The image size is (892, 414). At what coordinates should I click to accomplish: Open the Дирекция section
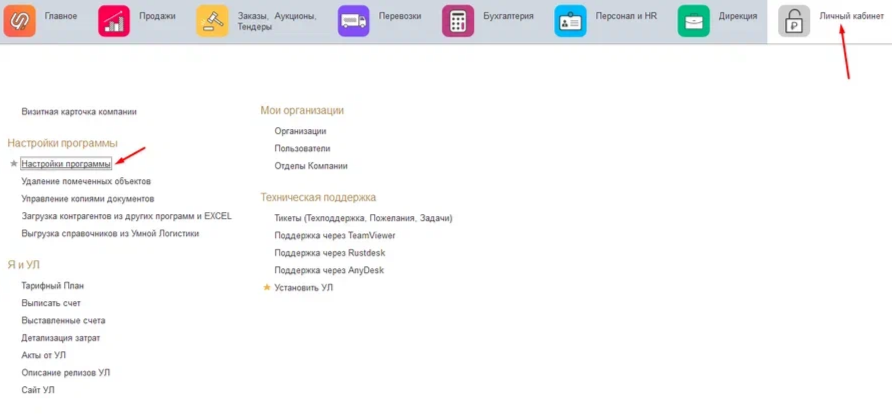(738, 16)
